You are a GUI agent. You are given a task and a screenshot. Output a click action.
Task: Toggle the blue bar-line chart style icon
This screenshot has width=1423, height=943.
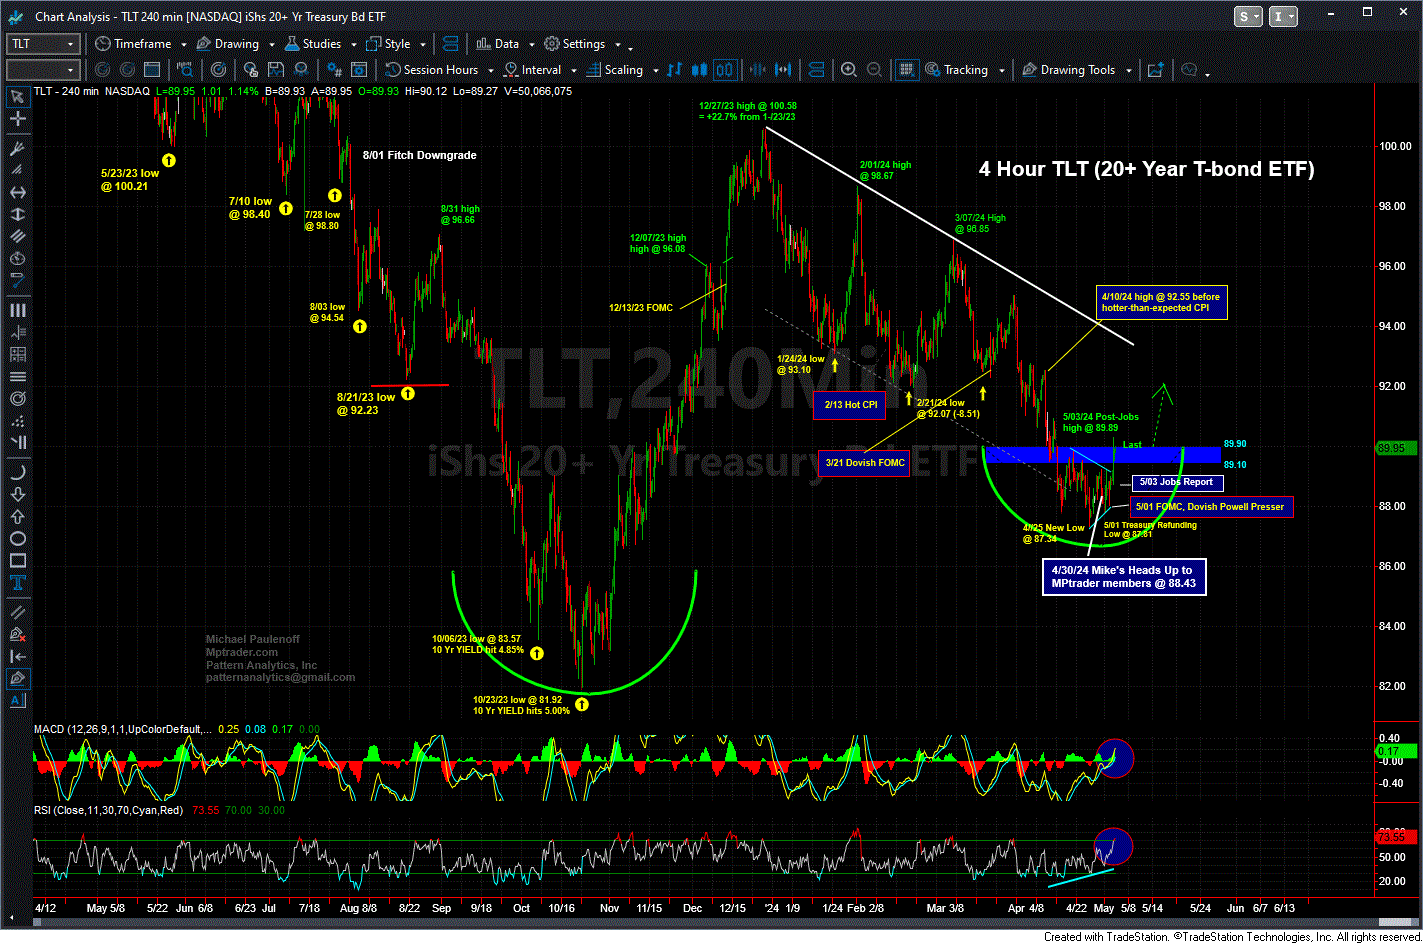676,70
